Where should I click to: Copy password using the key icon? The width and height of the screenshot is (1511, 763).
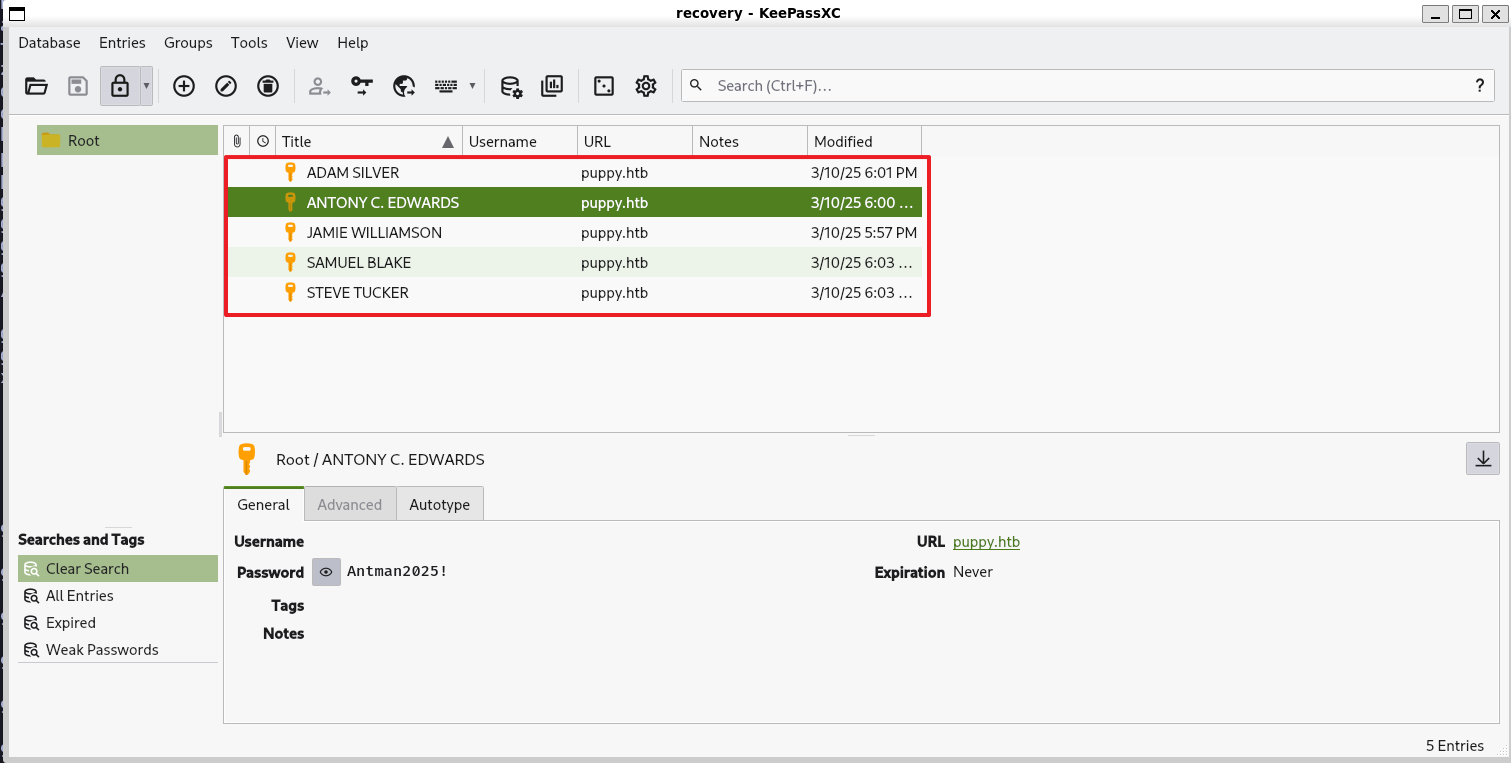pos(361,86)
